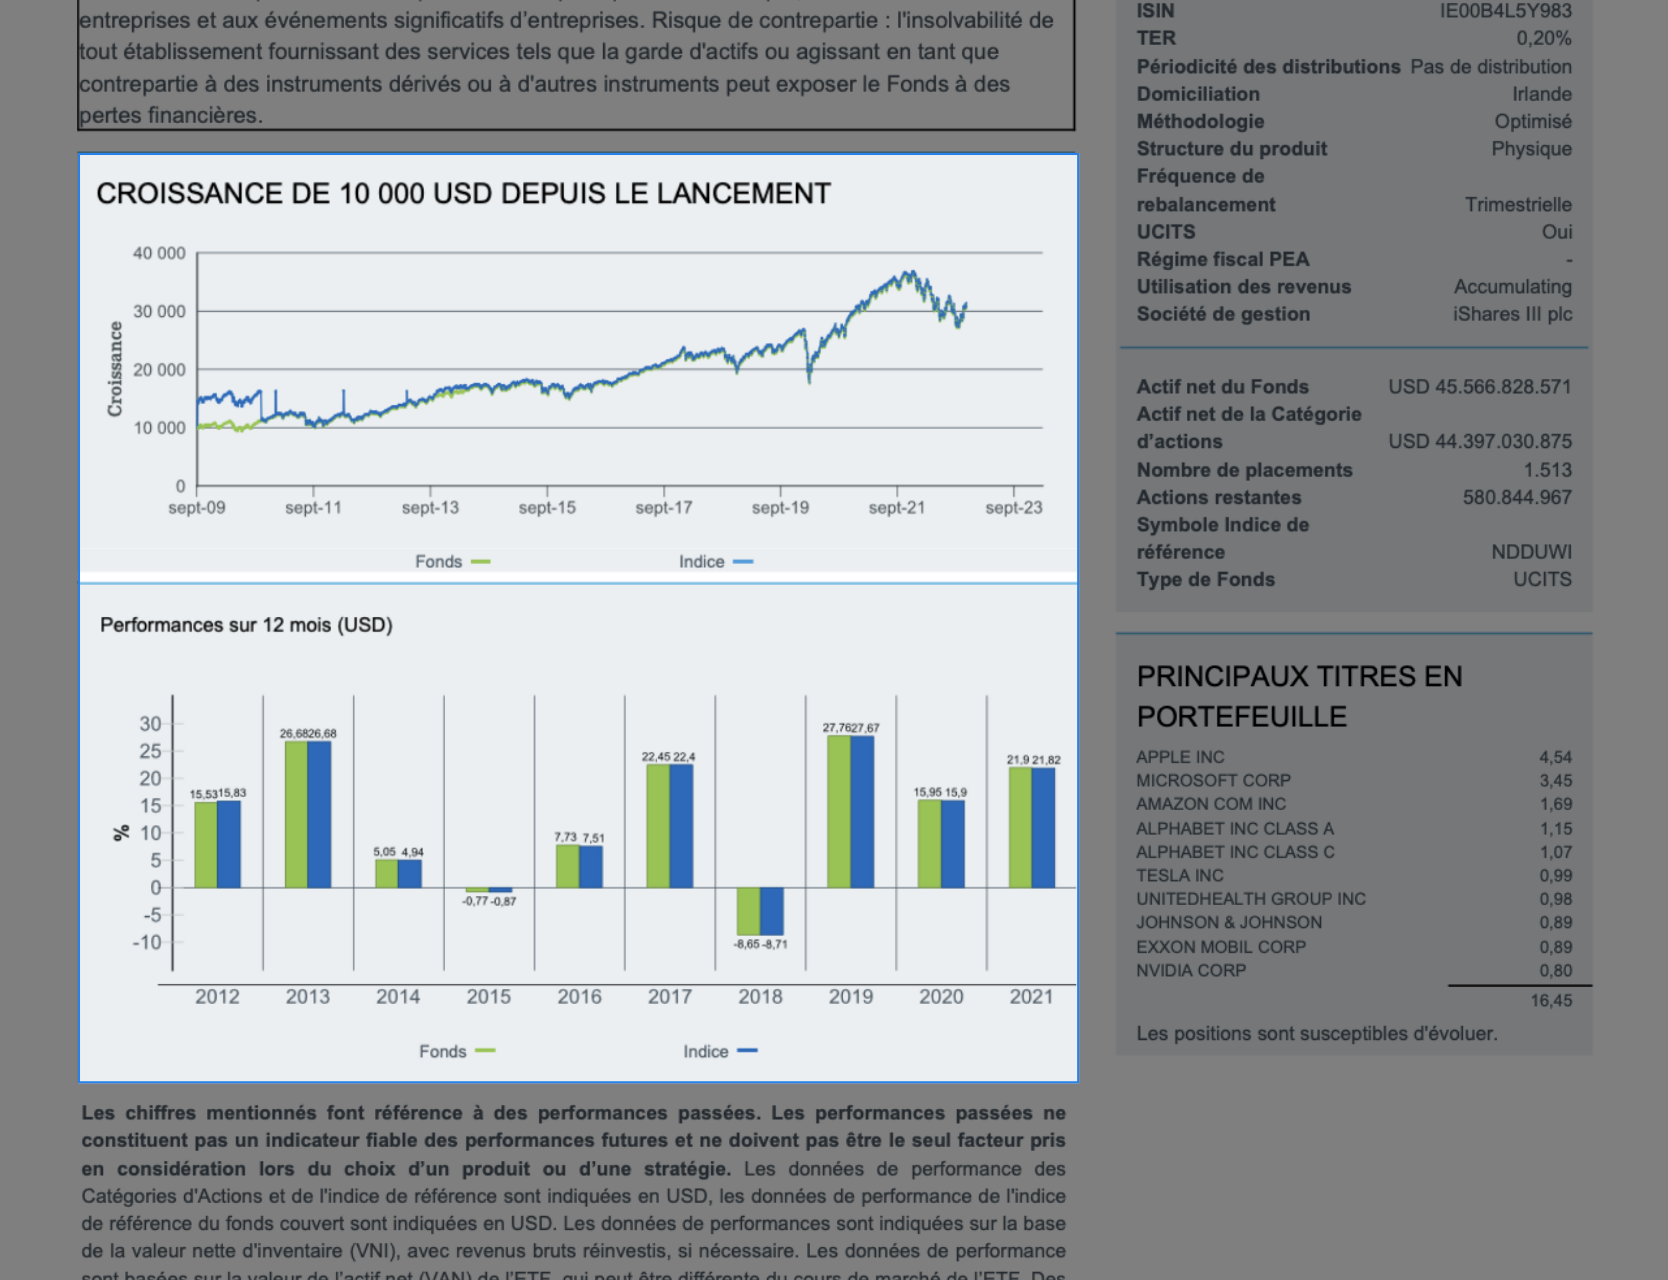Click the Indice legend marker under the bar chart
1668x1280 pixels.
click(x=750, y=1051)
